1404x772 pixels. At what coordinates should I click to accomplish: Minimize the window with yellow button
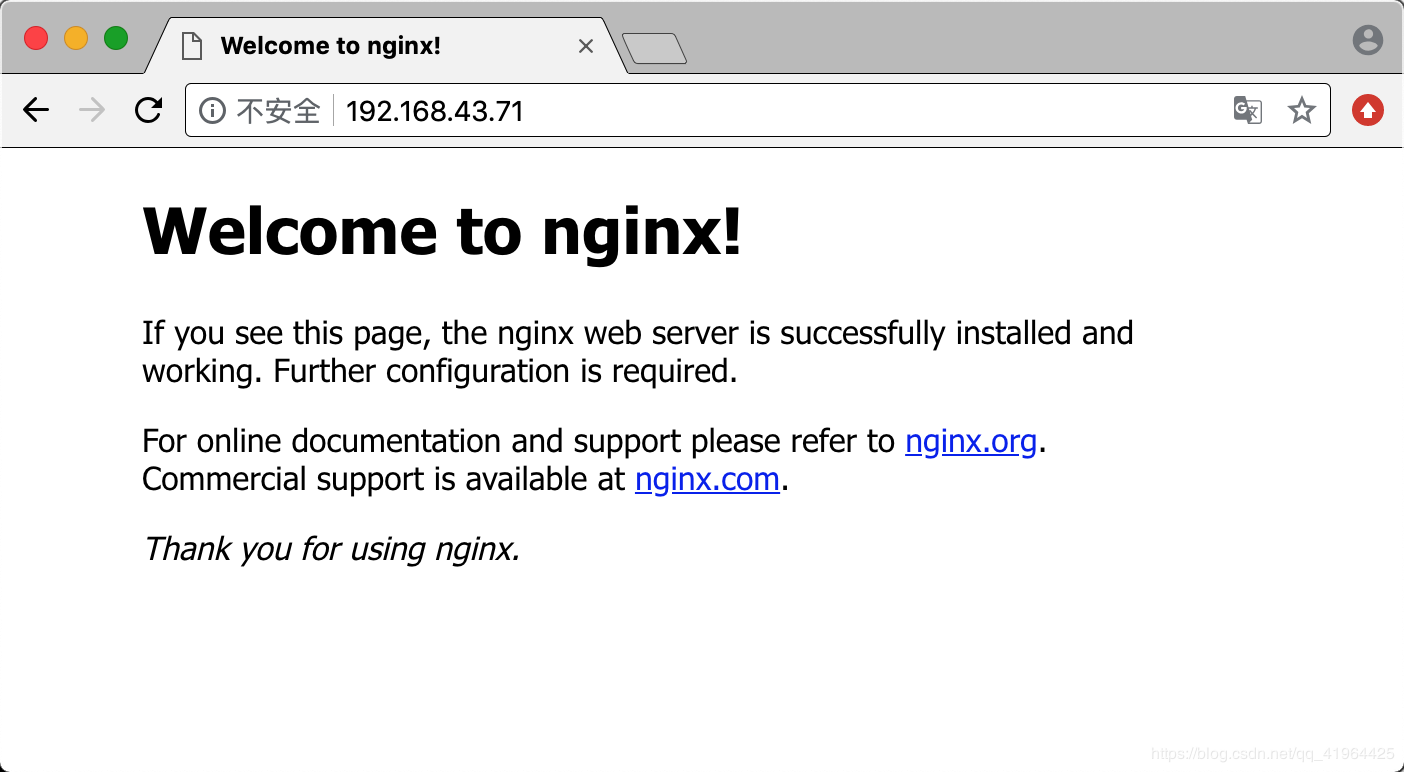pyautogui.click(x=76, y=39)
